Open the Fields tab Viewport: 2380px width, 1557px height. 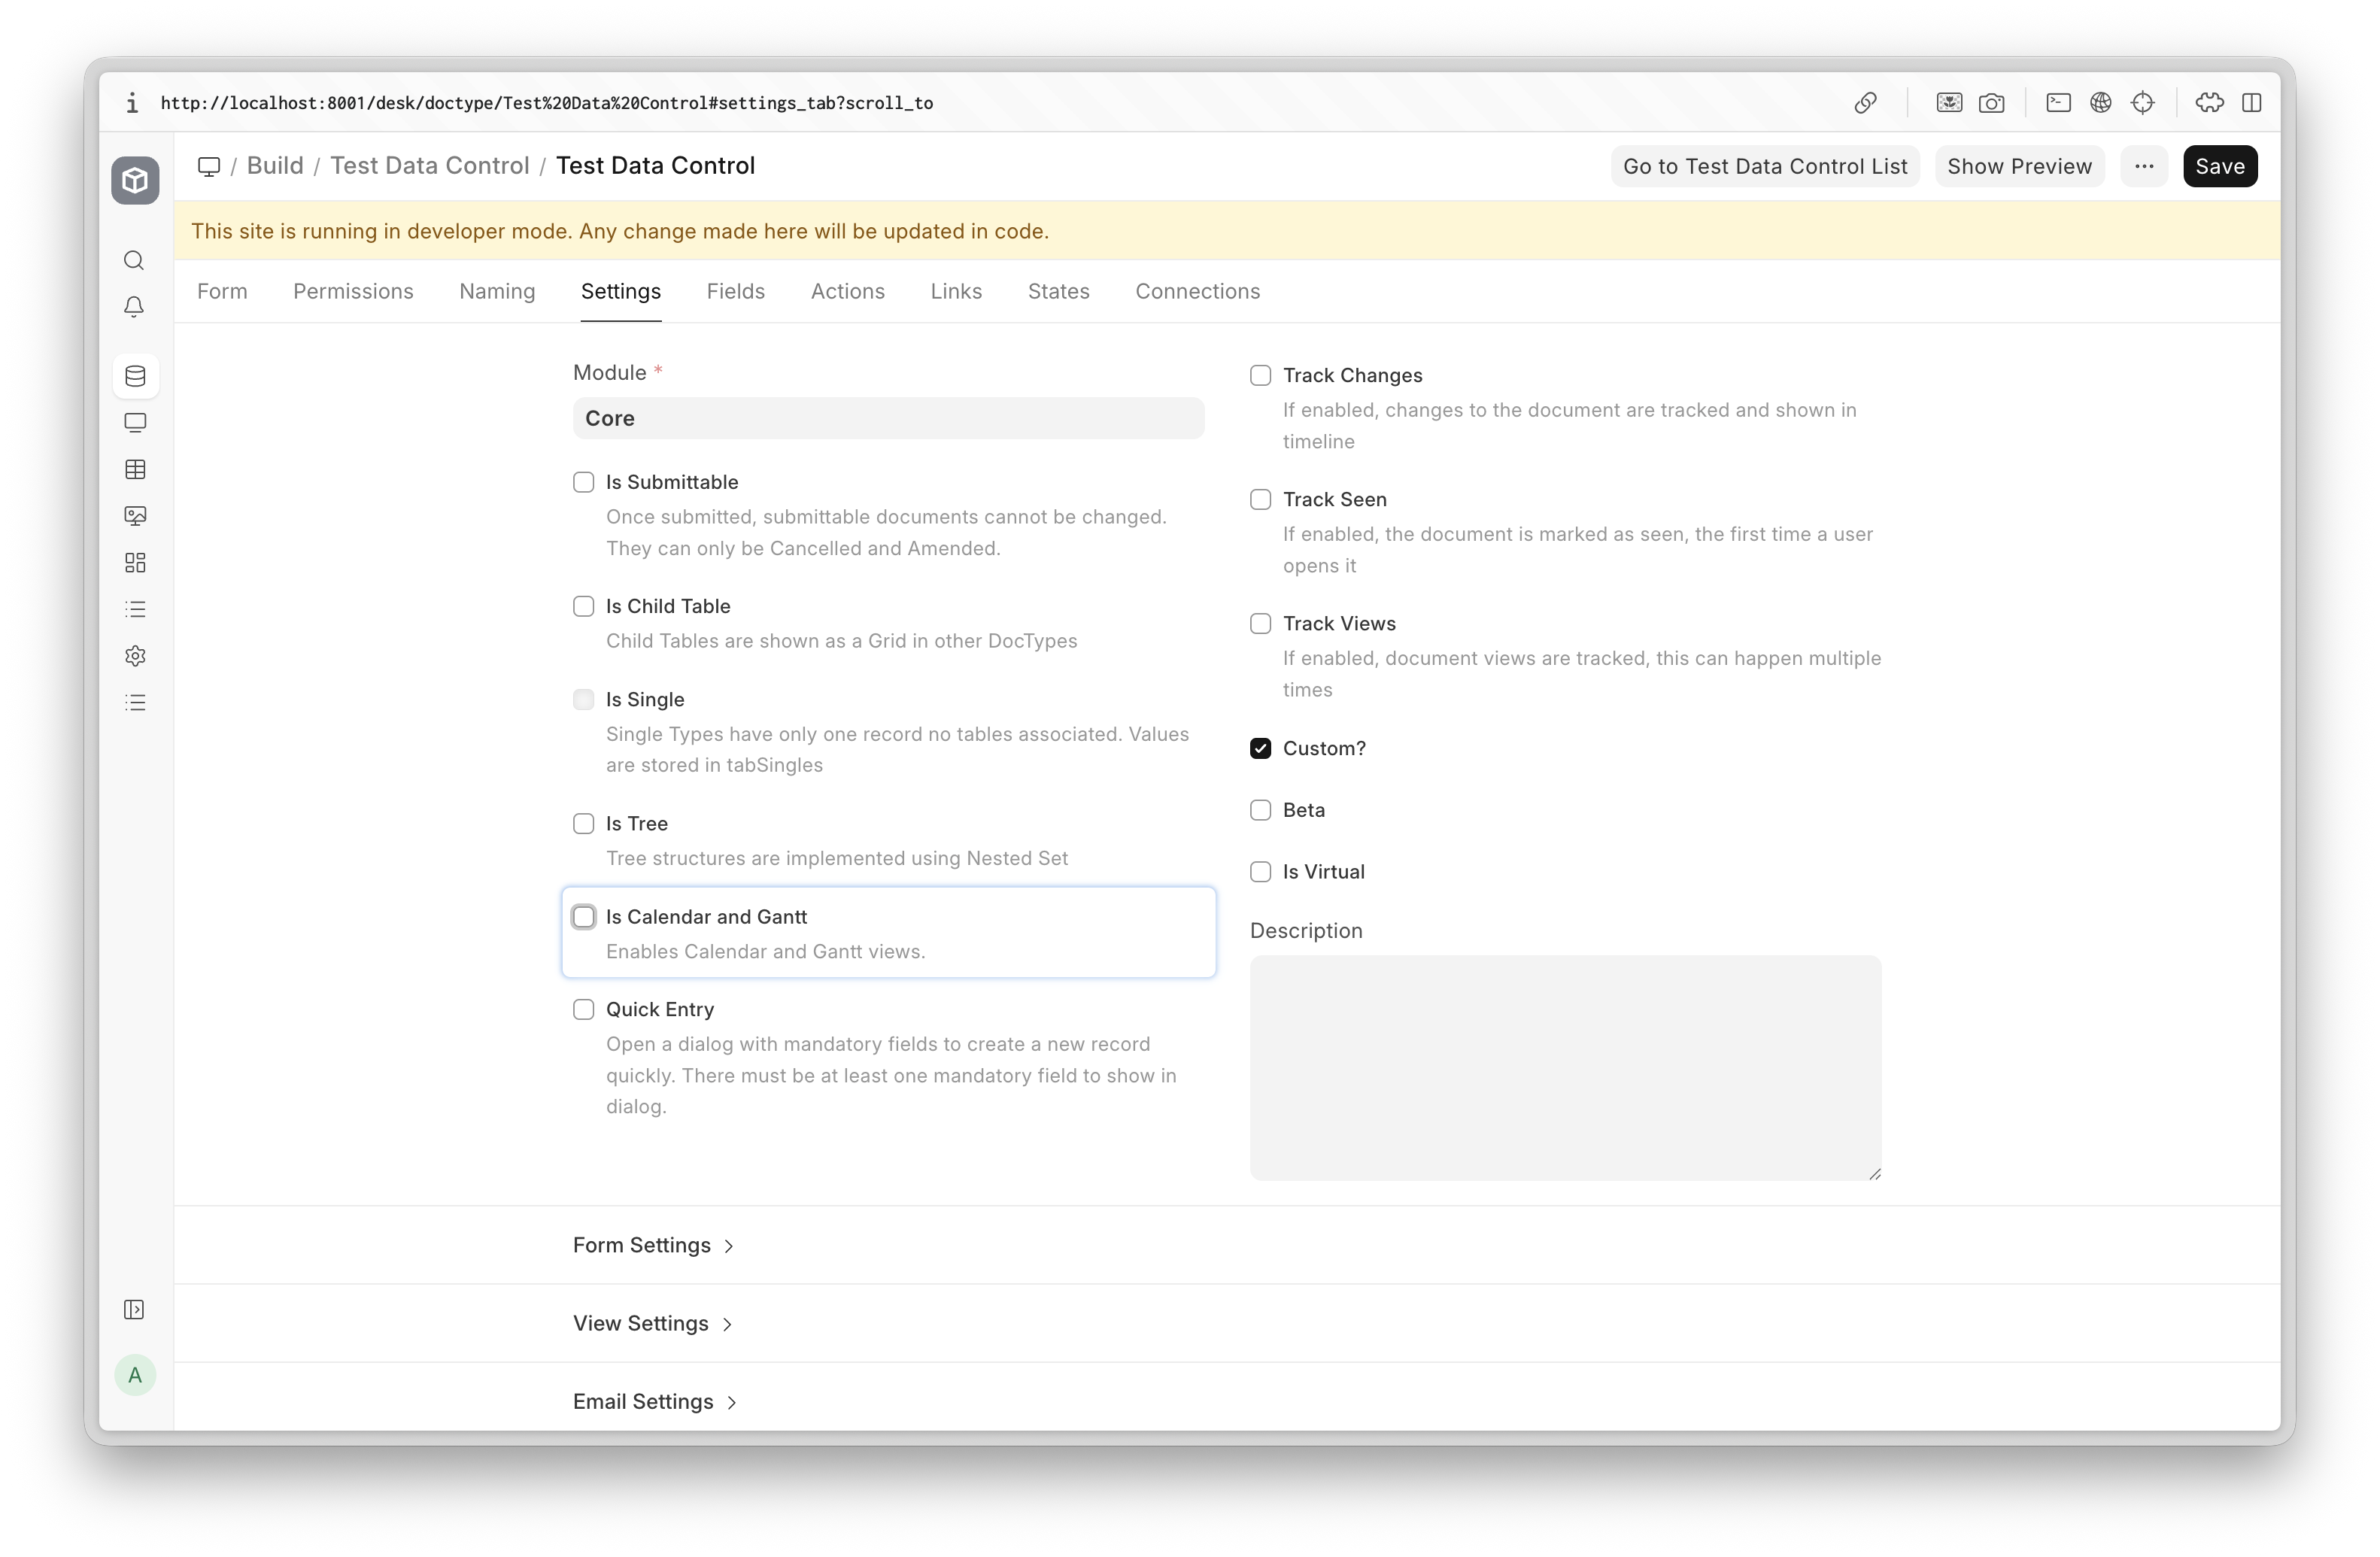pos(735,291)
